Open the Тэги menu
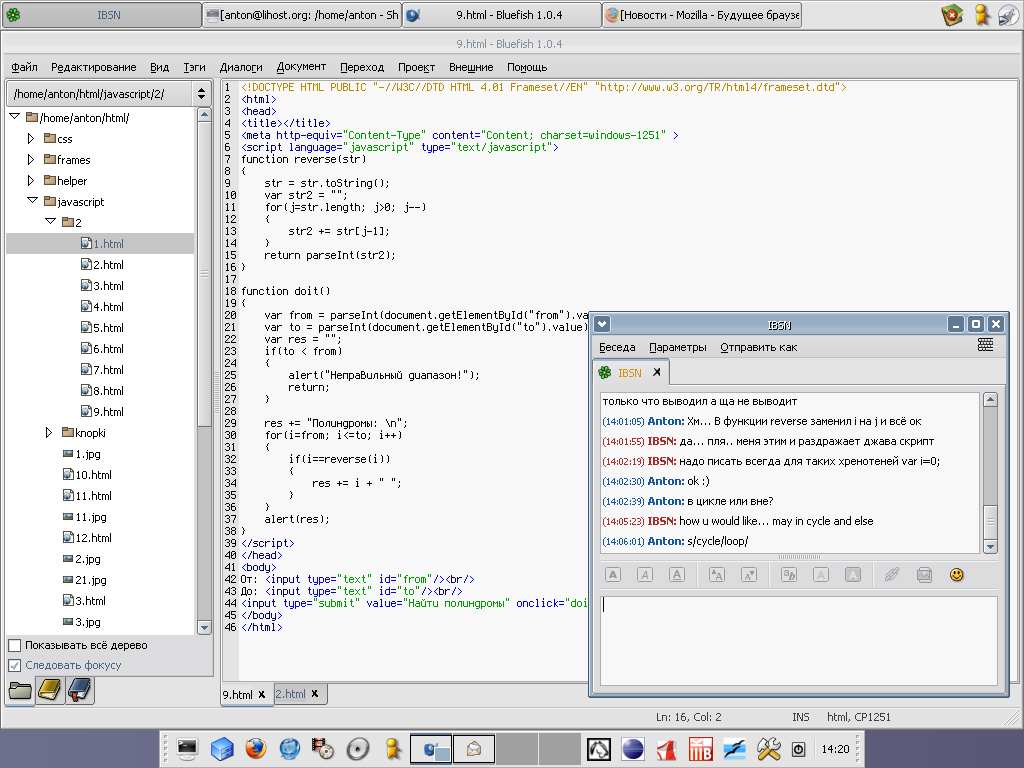 (x=194, y=67)
